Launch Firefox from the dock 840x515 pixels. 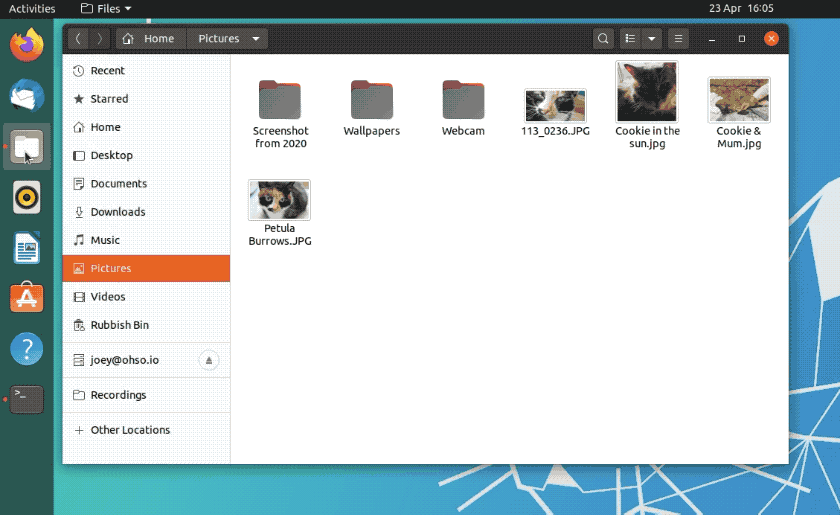tap(27, 44)
